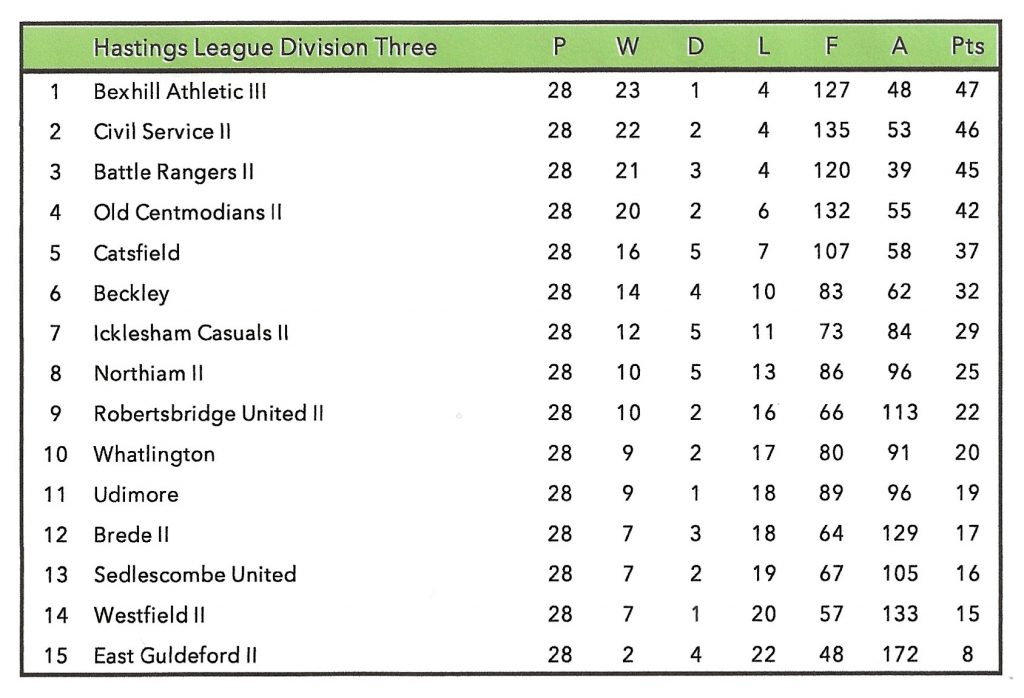Image resolution: width=1024 pixels, height=698 pixels.
Task: Click the Whatlington team name
Action: [154, 454]
